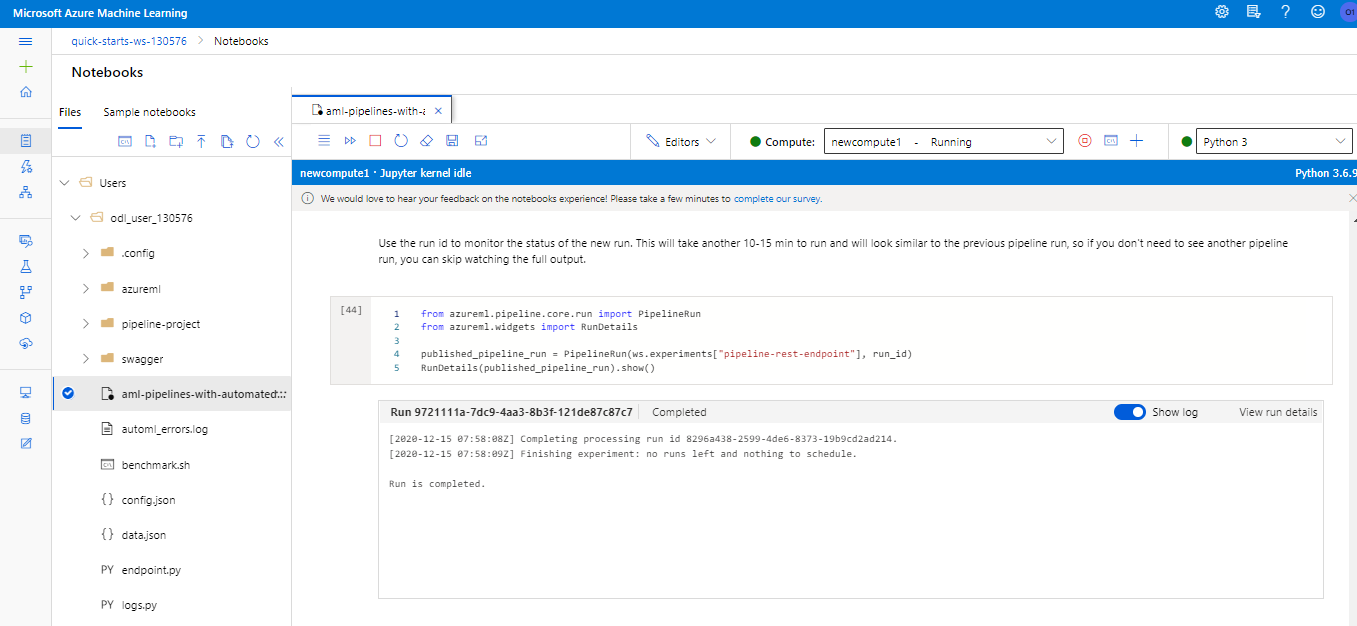Click inside code cell 44 editor
This screenshot has width=1357, height=626.
(x=851, y=341)
